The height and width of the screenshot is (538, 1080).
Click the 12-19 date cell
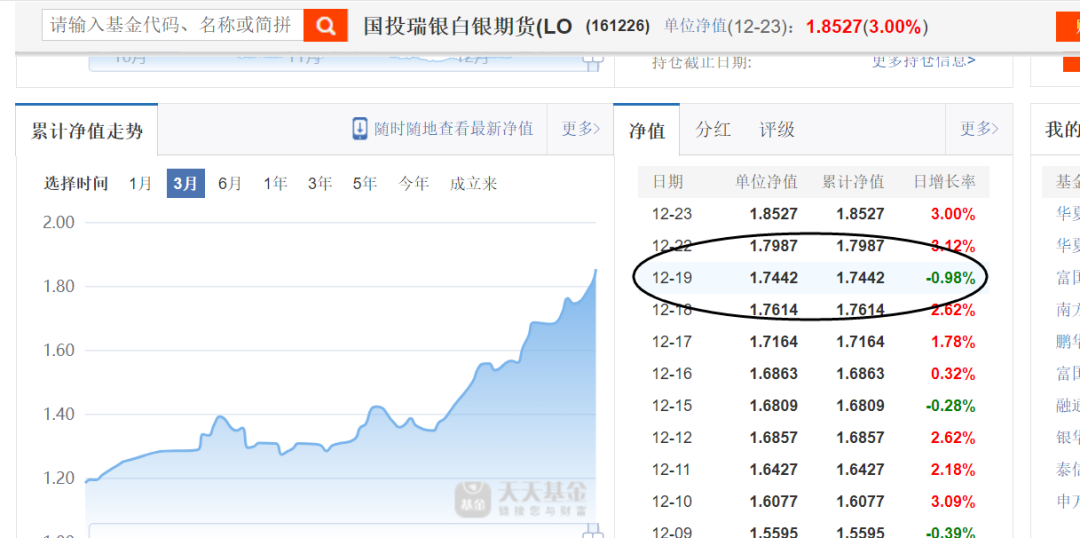pos(672,278)
